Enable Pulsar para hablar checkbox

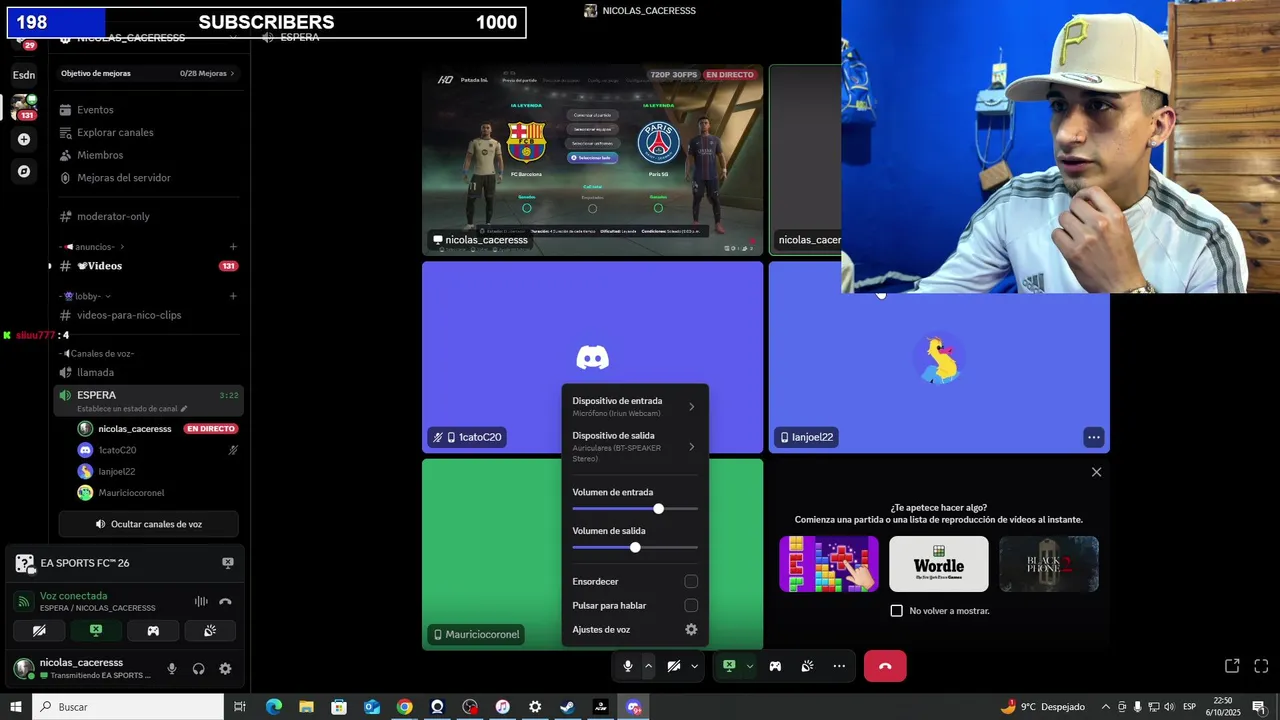pos(691,605)
